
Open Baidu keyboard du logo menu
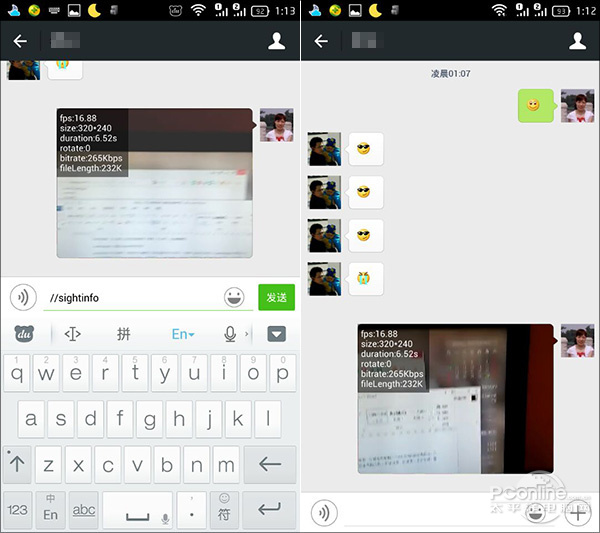point(24,334)
